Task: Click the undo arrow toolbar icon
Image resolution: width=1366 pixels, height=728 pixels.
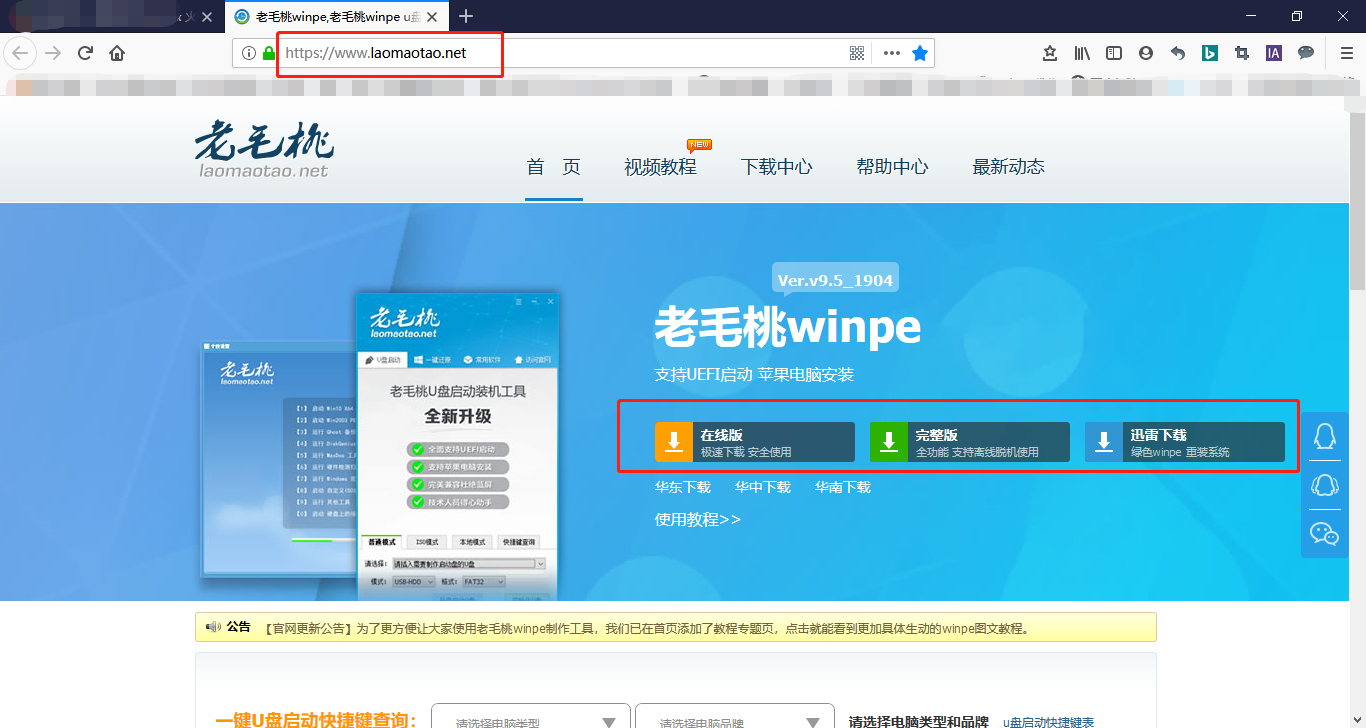Action: (1178, 53)
